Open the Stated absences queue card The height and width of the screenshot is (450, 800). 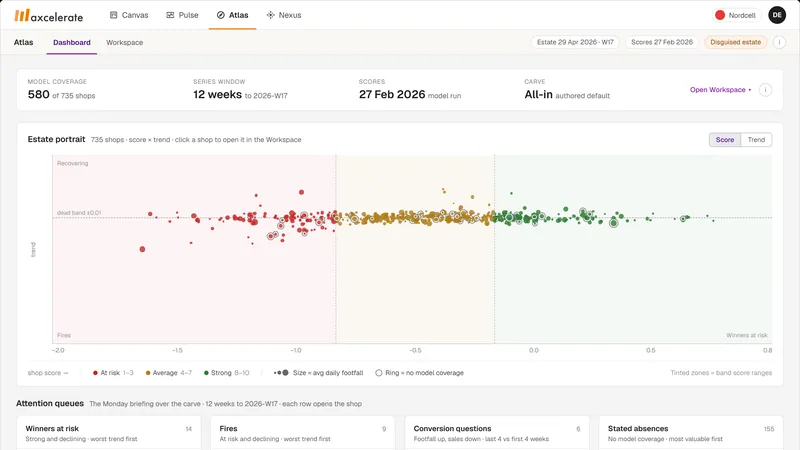(x=691, y=433)
